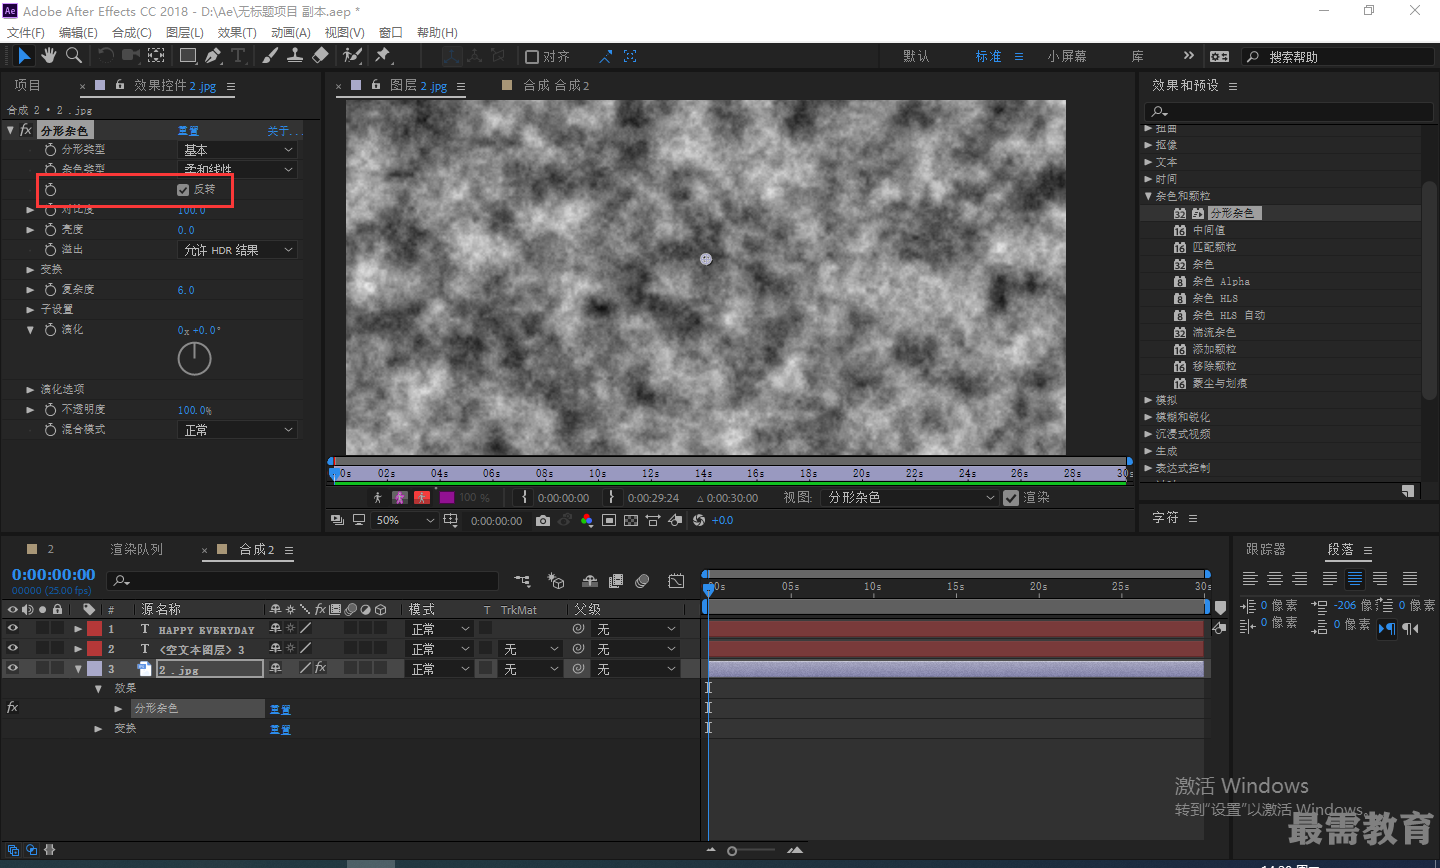The width and height of the screenshot is (1440, 868).
Task: Select the Pen tool
Action: point(213,56)
